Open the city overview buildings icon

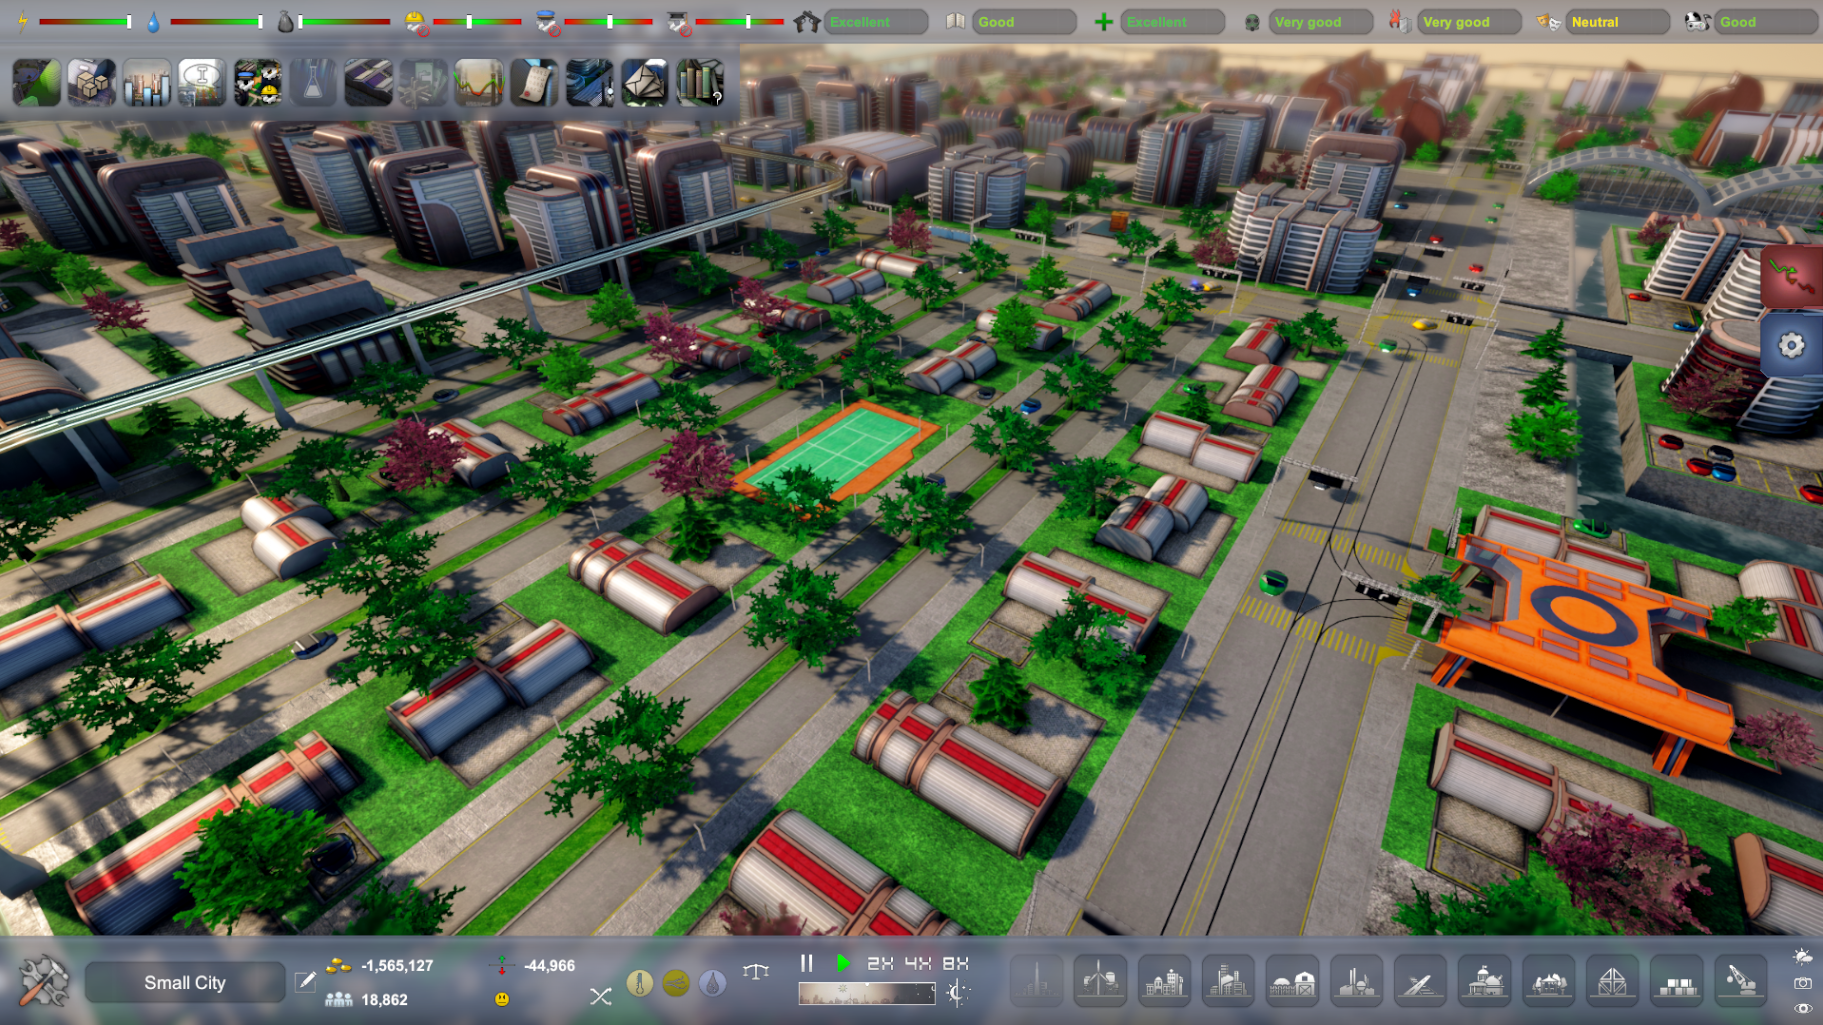(x=589, y=82)
